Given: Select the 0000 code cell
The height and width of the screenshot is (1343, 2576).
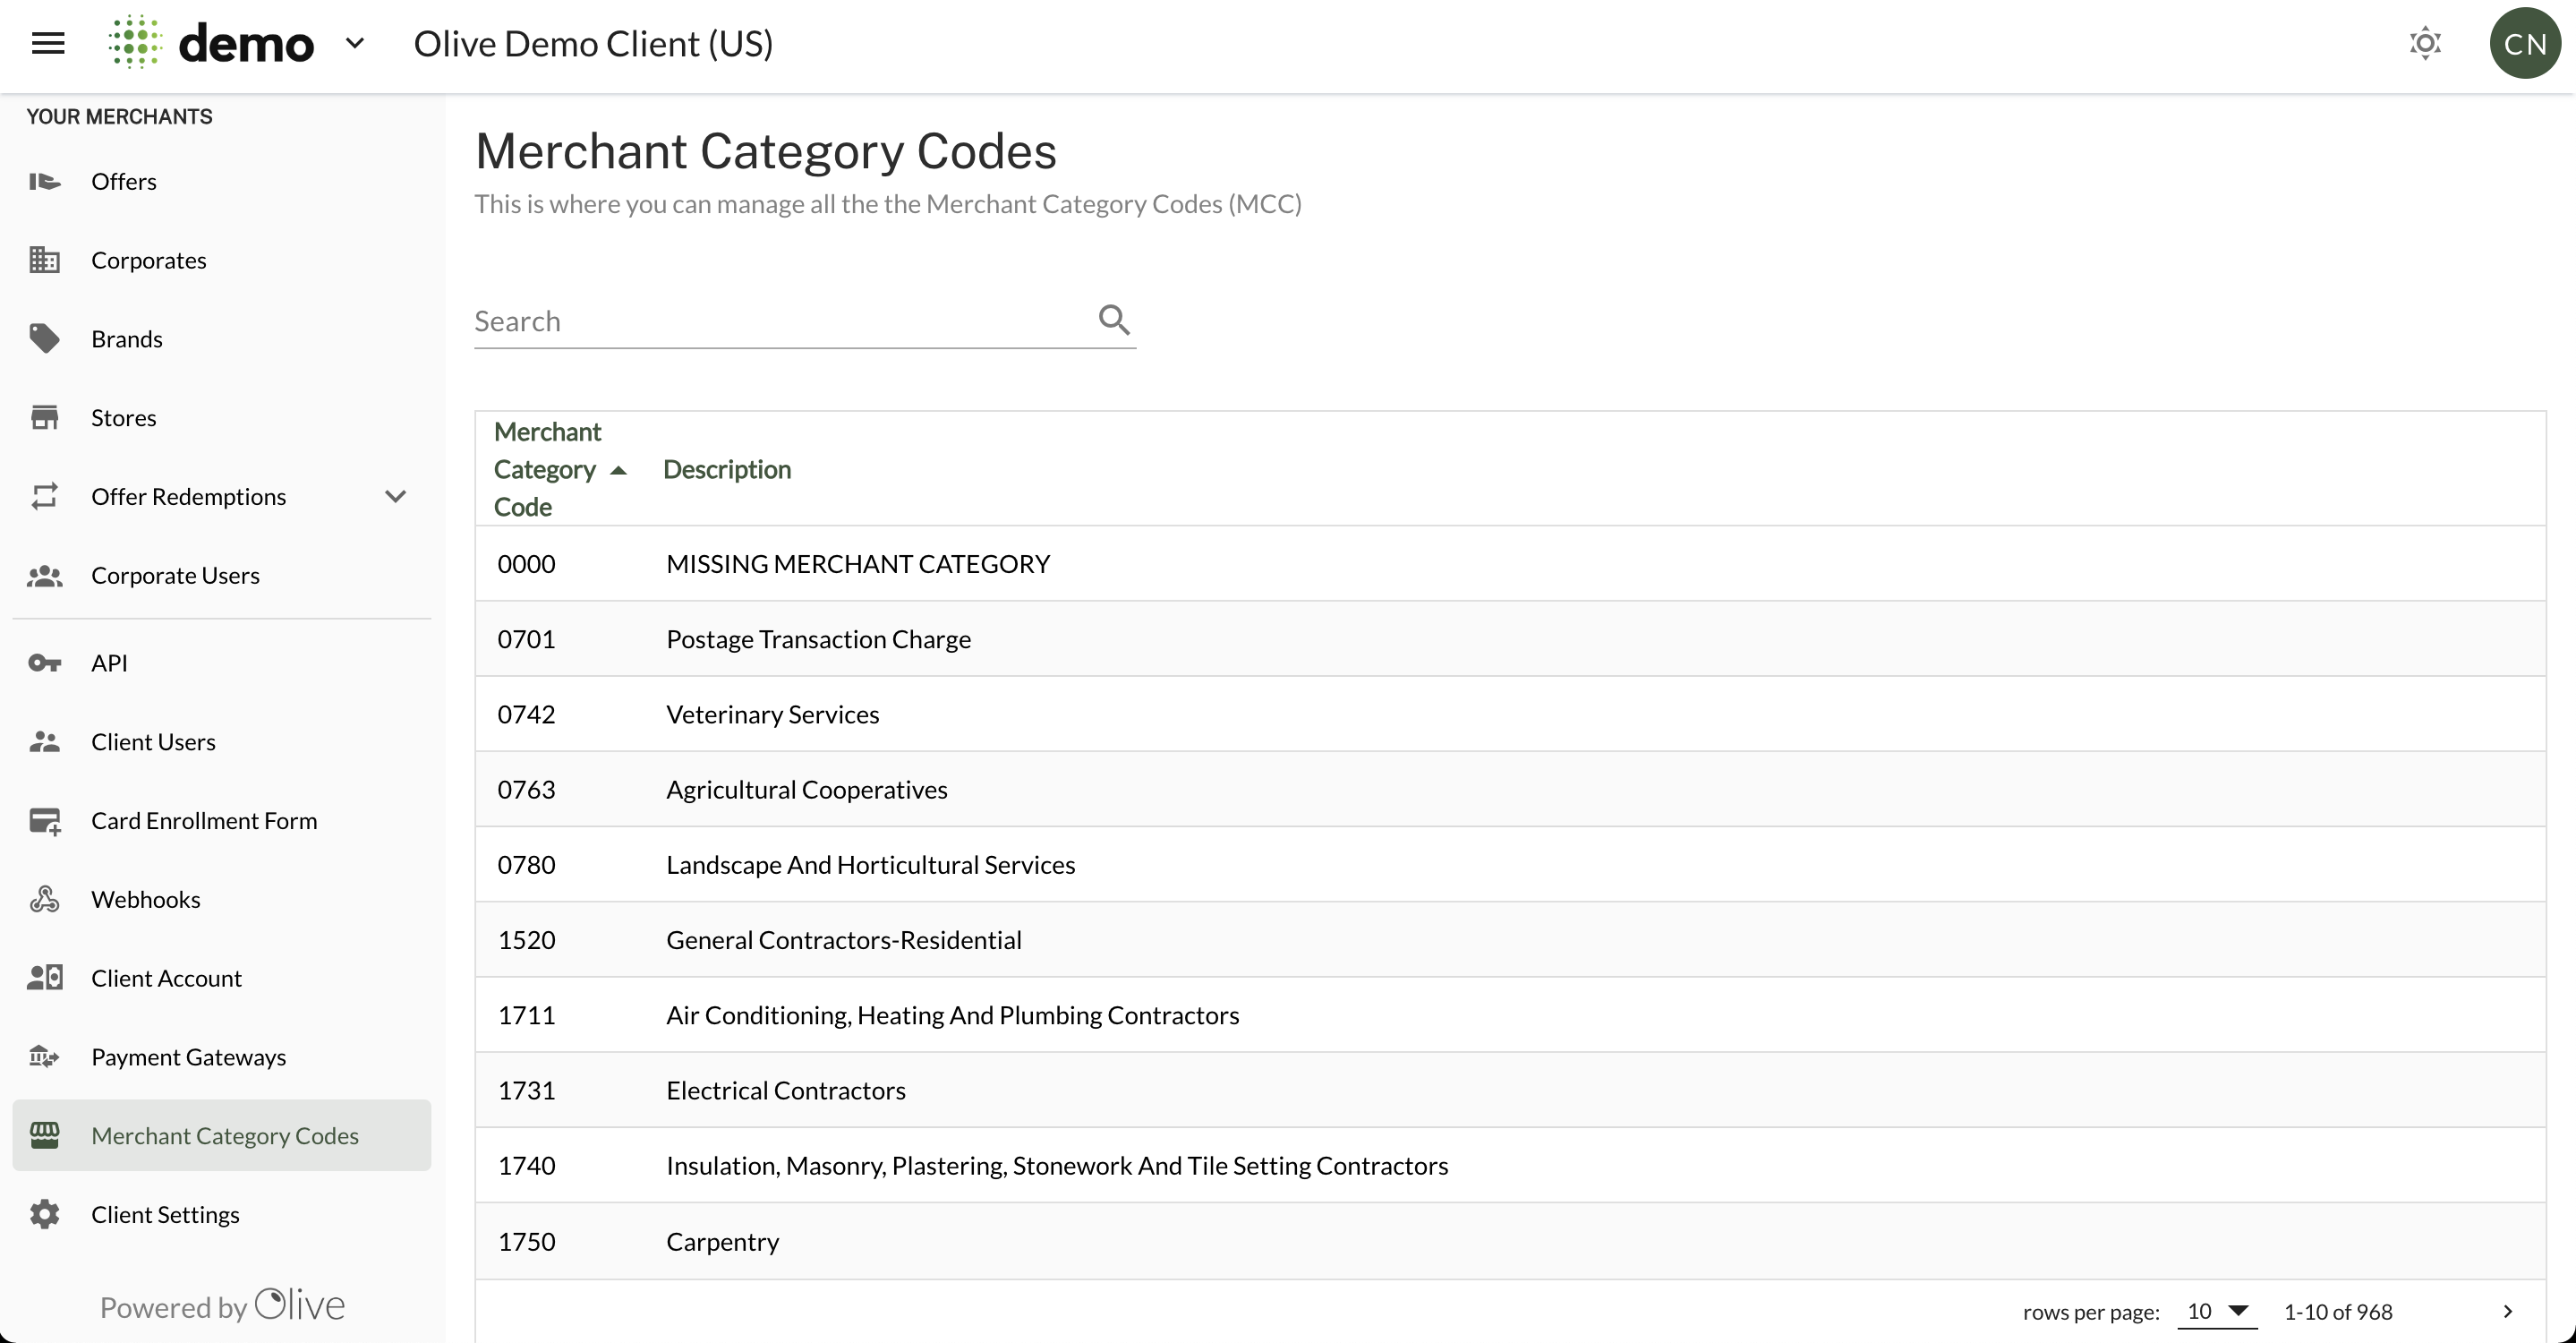Looking at the screenshot, I should tap(526, 564).
